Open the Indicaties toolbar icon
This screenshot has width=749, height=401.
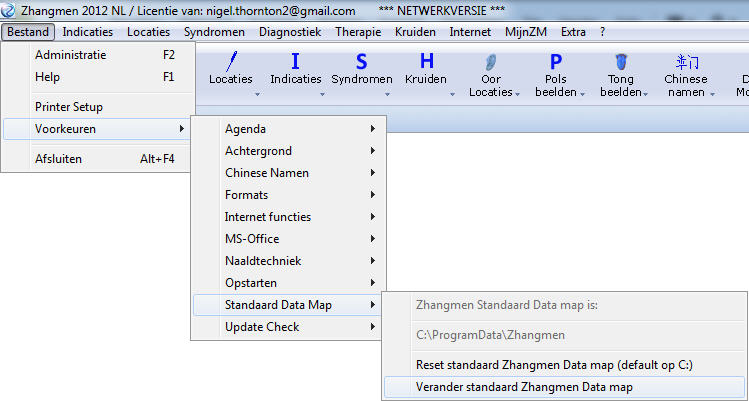(x=296, y=62)
